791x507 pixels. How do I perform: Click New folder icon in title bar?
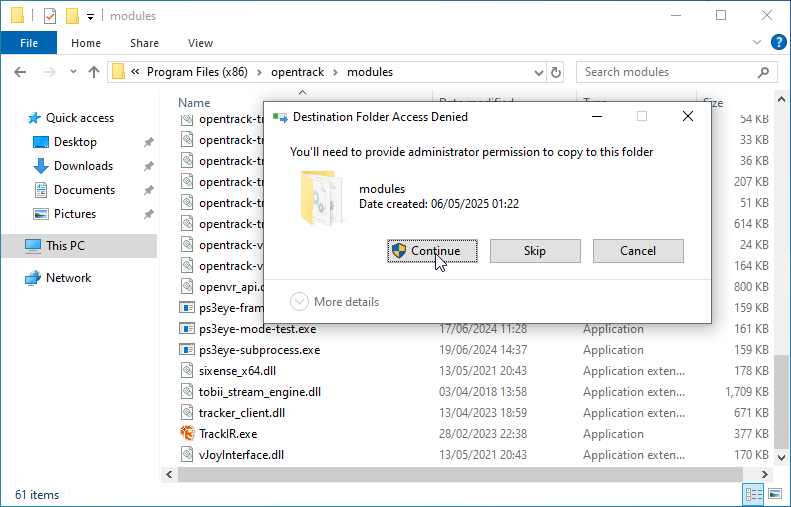(72, 16)
